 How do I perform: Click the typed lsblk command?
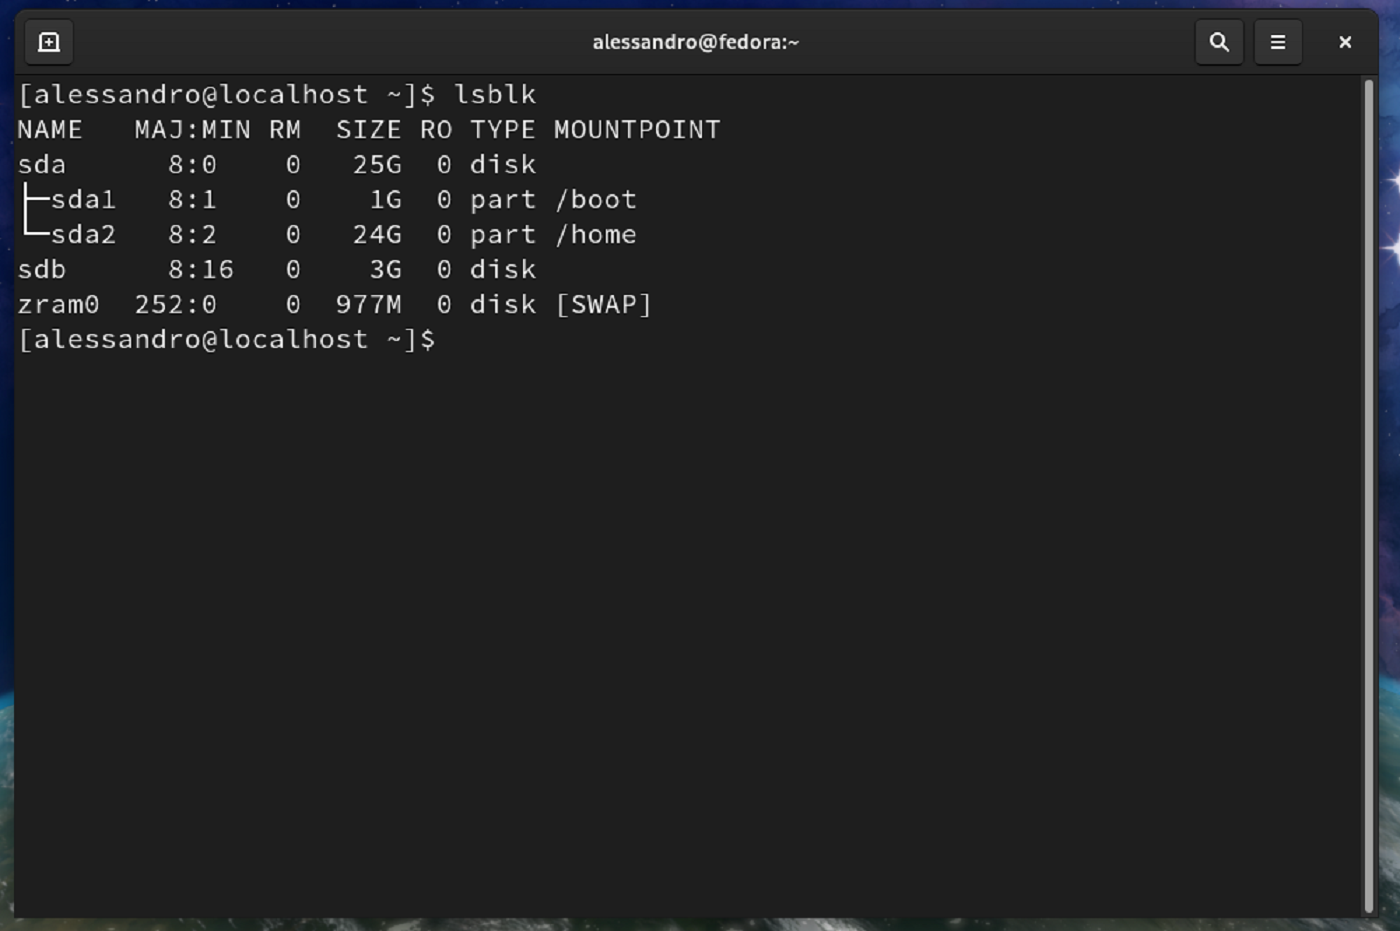click(x=495, y=94)
